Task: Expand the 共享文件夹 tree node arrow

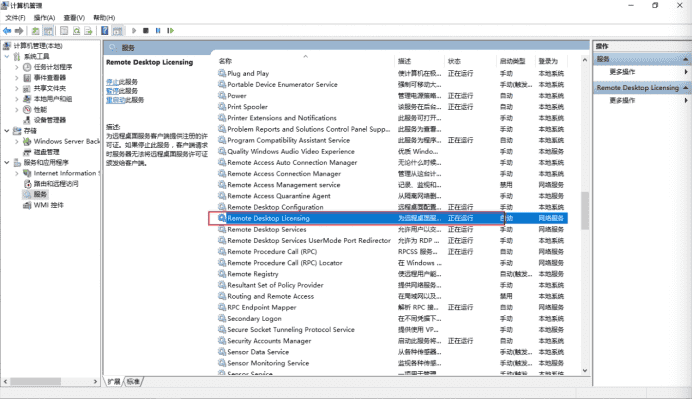Action: (17, 88)
